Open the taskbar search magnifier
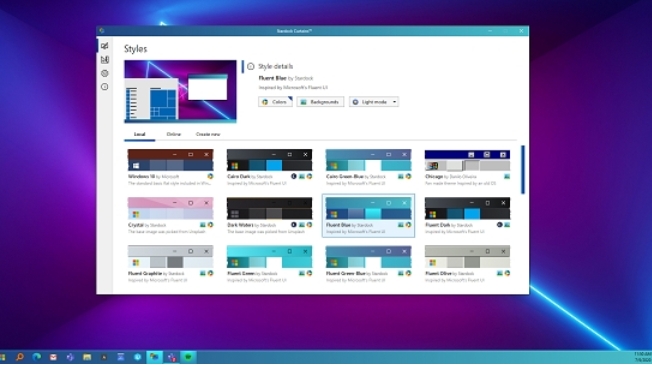Viewport: 652px width, 366px height. point(20,357)
